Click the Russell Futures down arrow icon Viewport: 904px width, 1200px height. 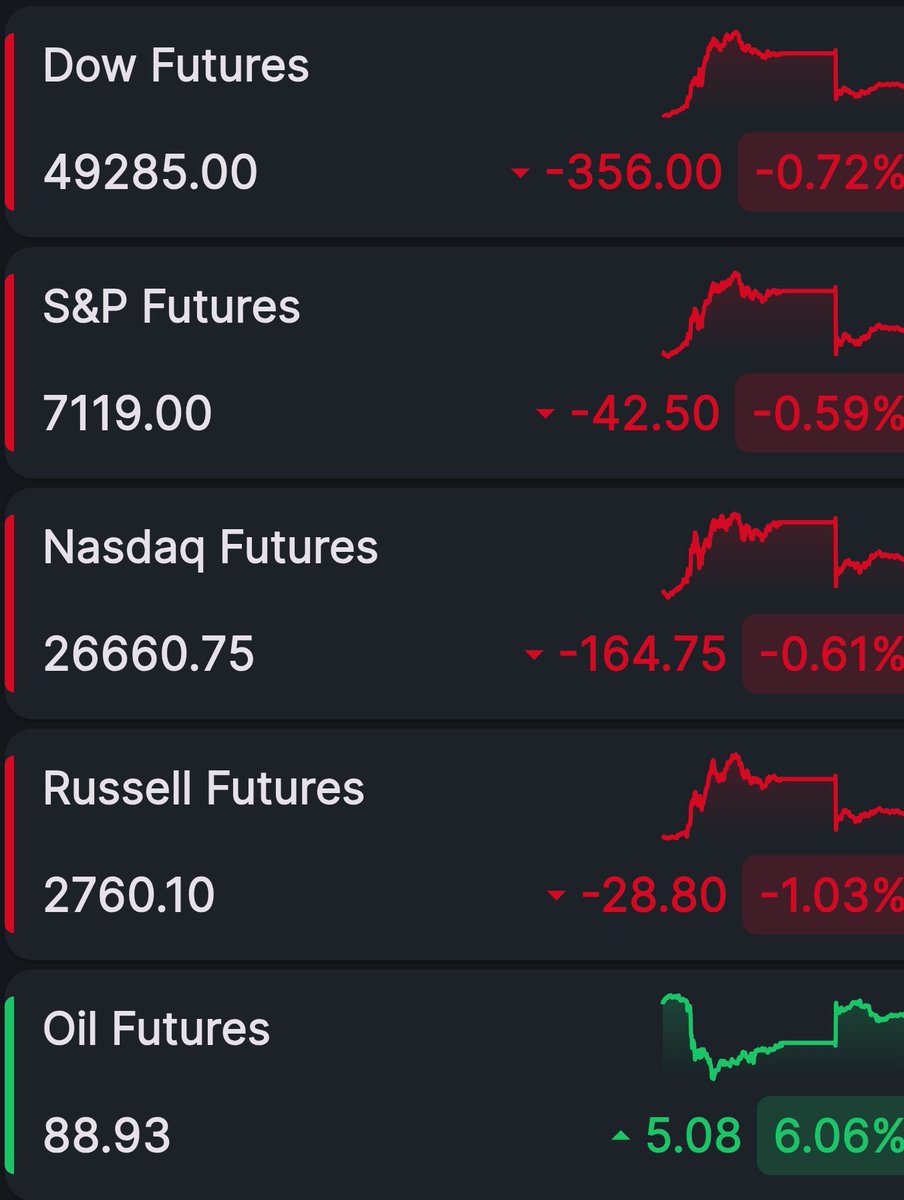coord(556,895)
